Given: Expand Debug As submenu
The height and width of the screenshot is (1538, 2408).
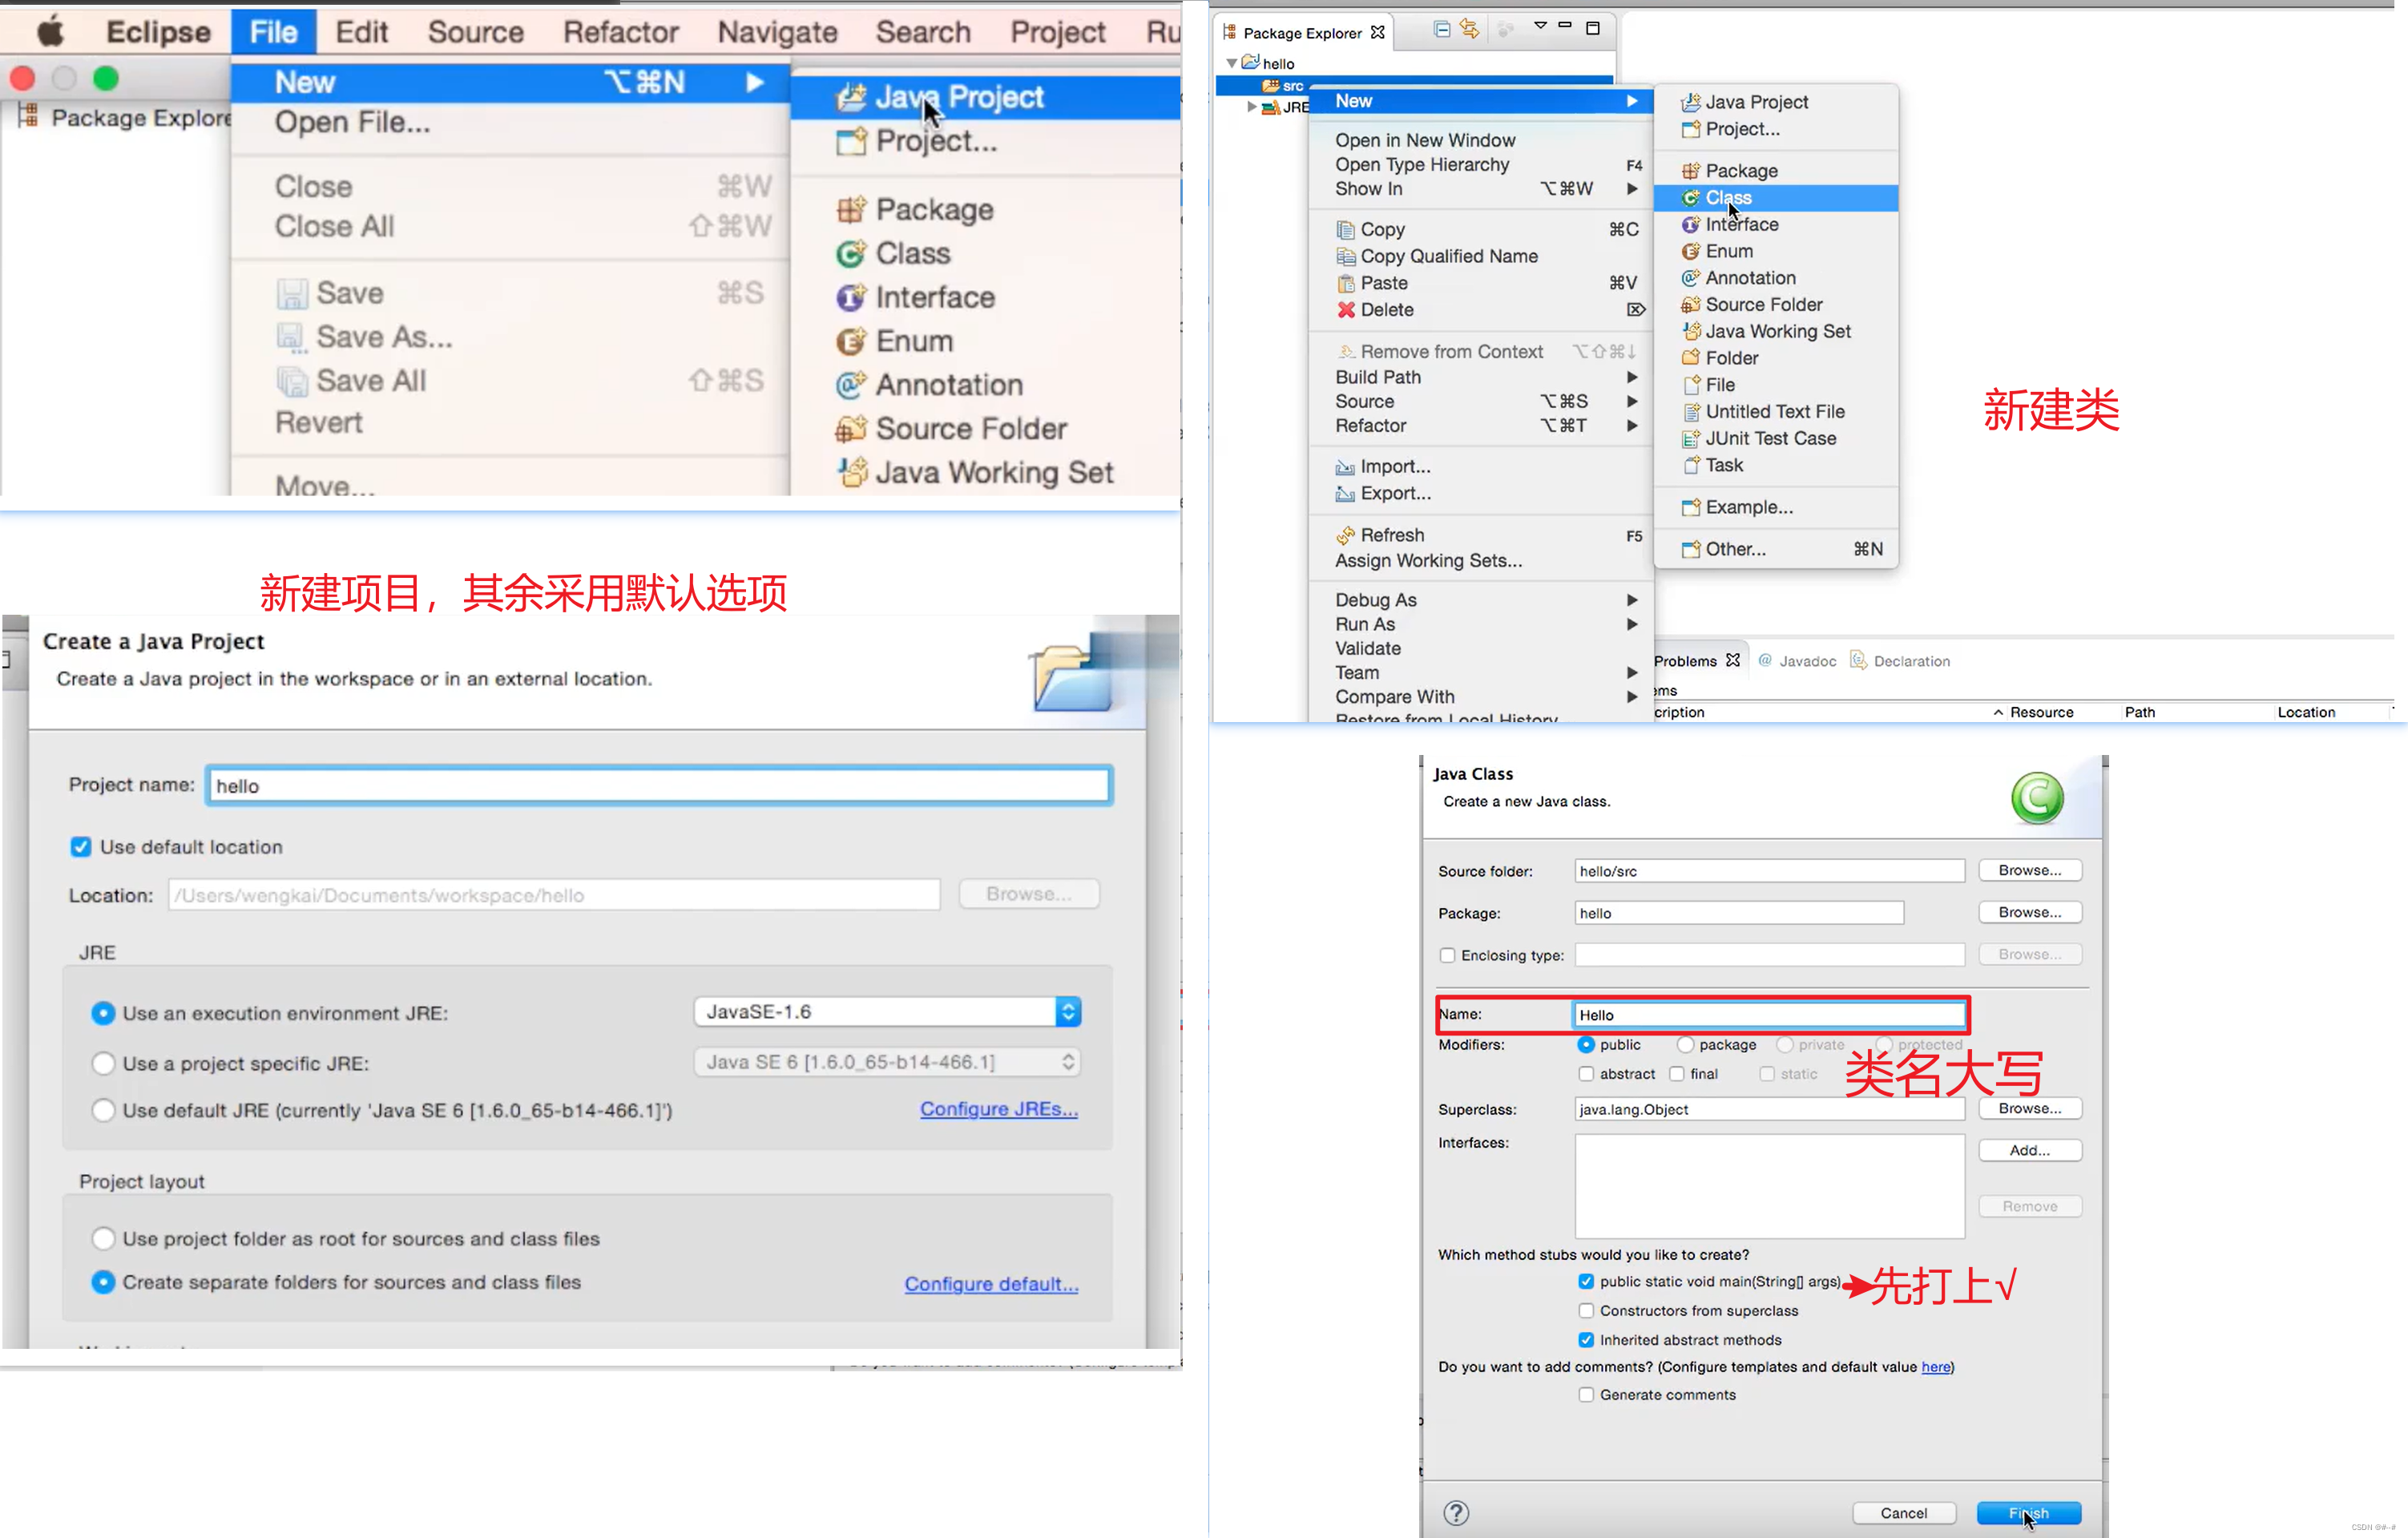Looking at the screenshot, I should point(1480,600).
